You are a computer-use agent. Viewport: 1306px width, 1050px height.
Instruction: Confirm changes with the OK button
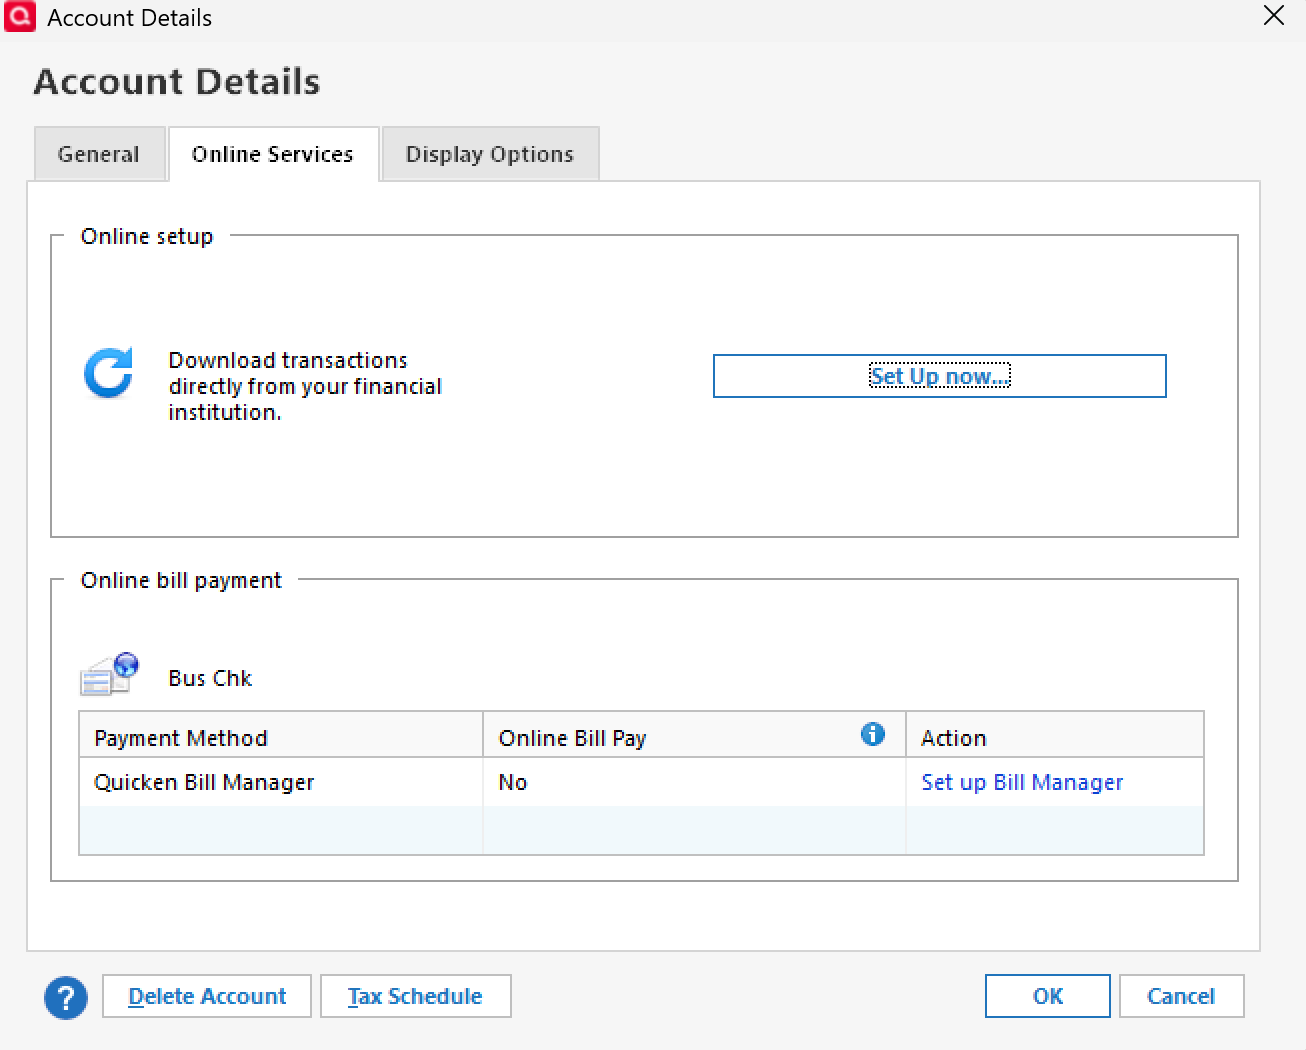pyautogui.click(x=1047, y=996)
